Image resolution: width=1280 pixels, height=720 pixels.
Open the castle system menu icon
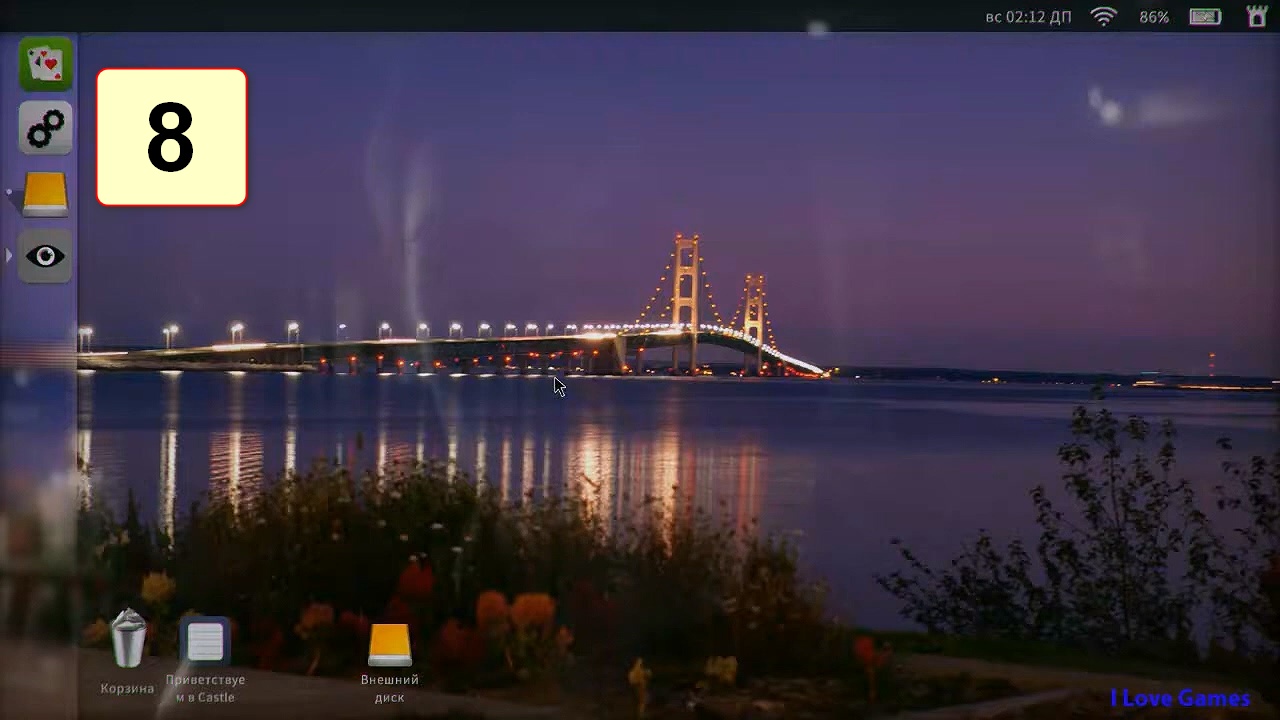[x=1257, y=16]
